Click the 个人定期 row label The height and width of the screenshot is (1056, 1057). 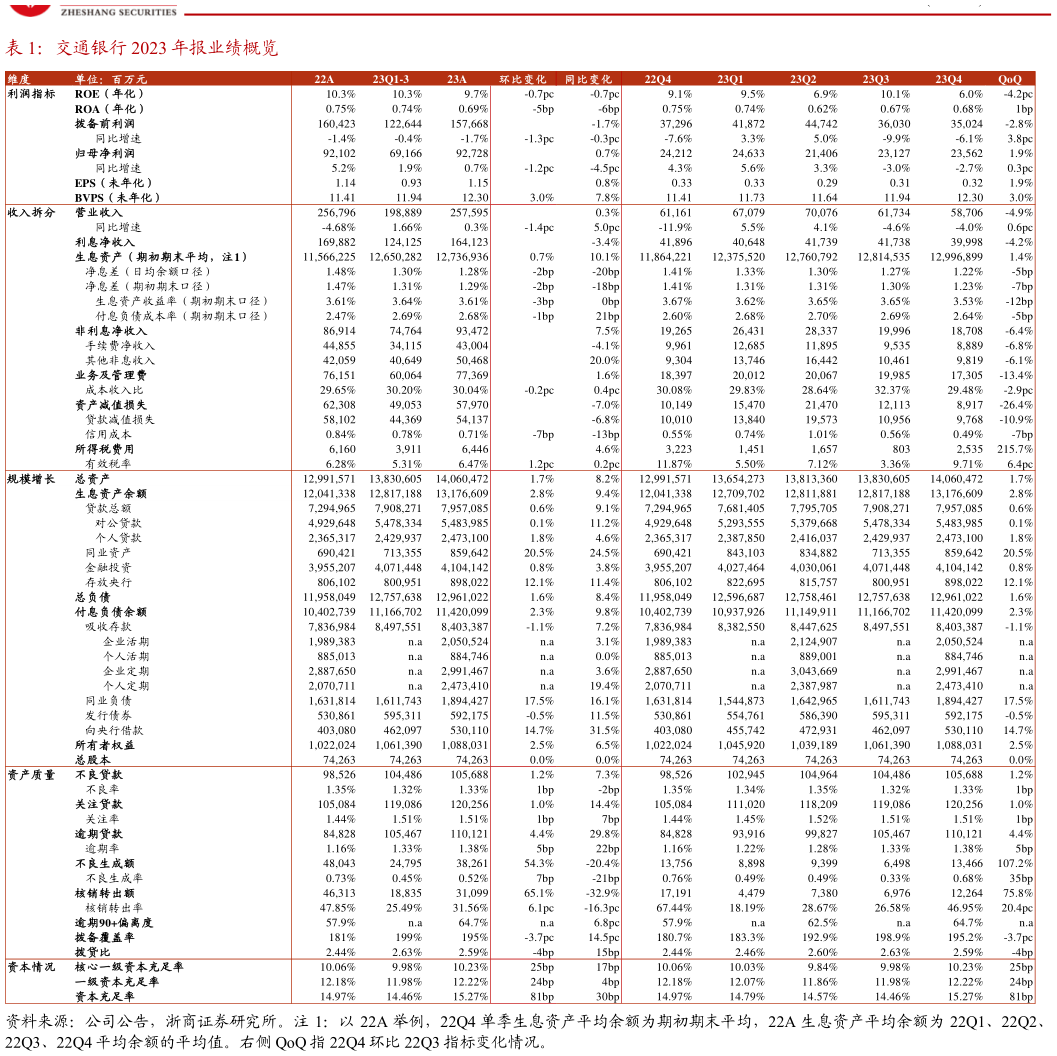point(126,686)
